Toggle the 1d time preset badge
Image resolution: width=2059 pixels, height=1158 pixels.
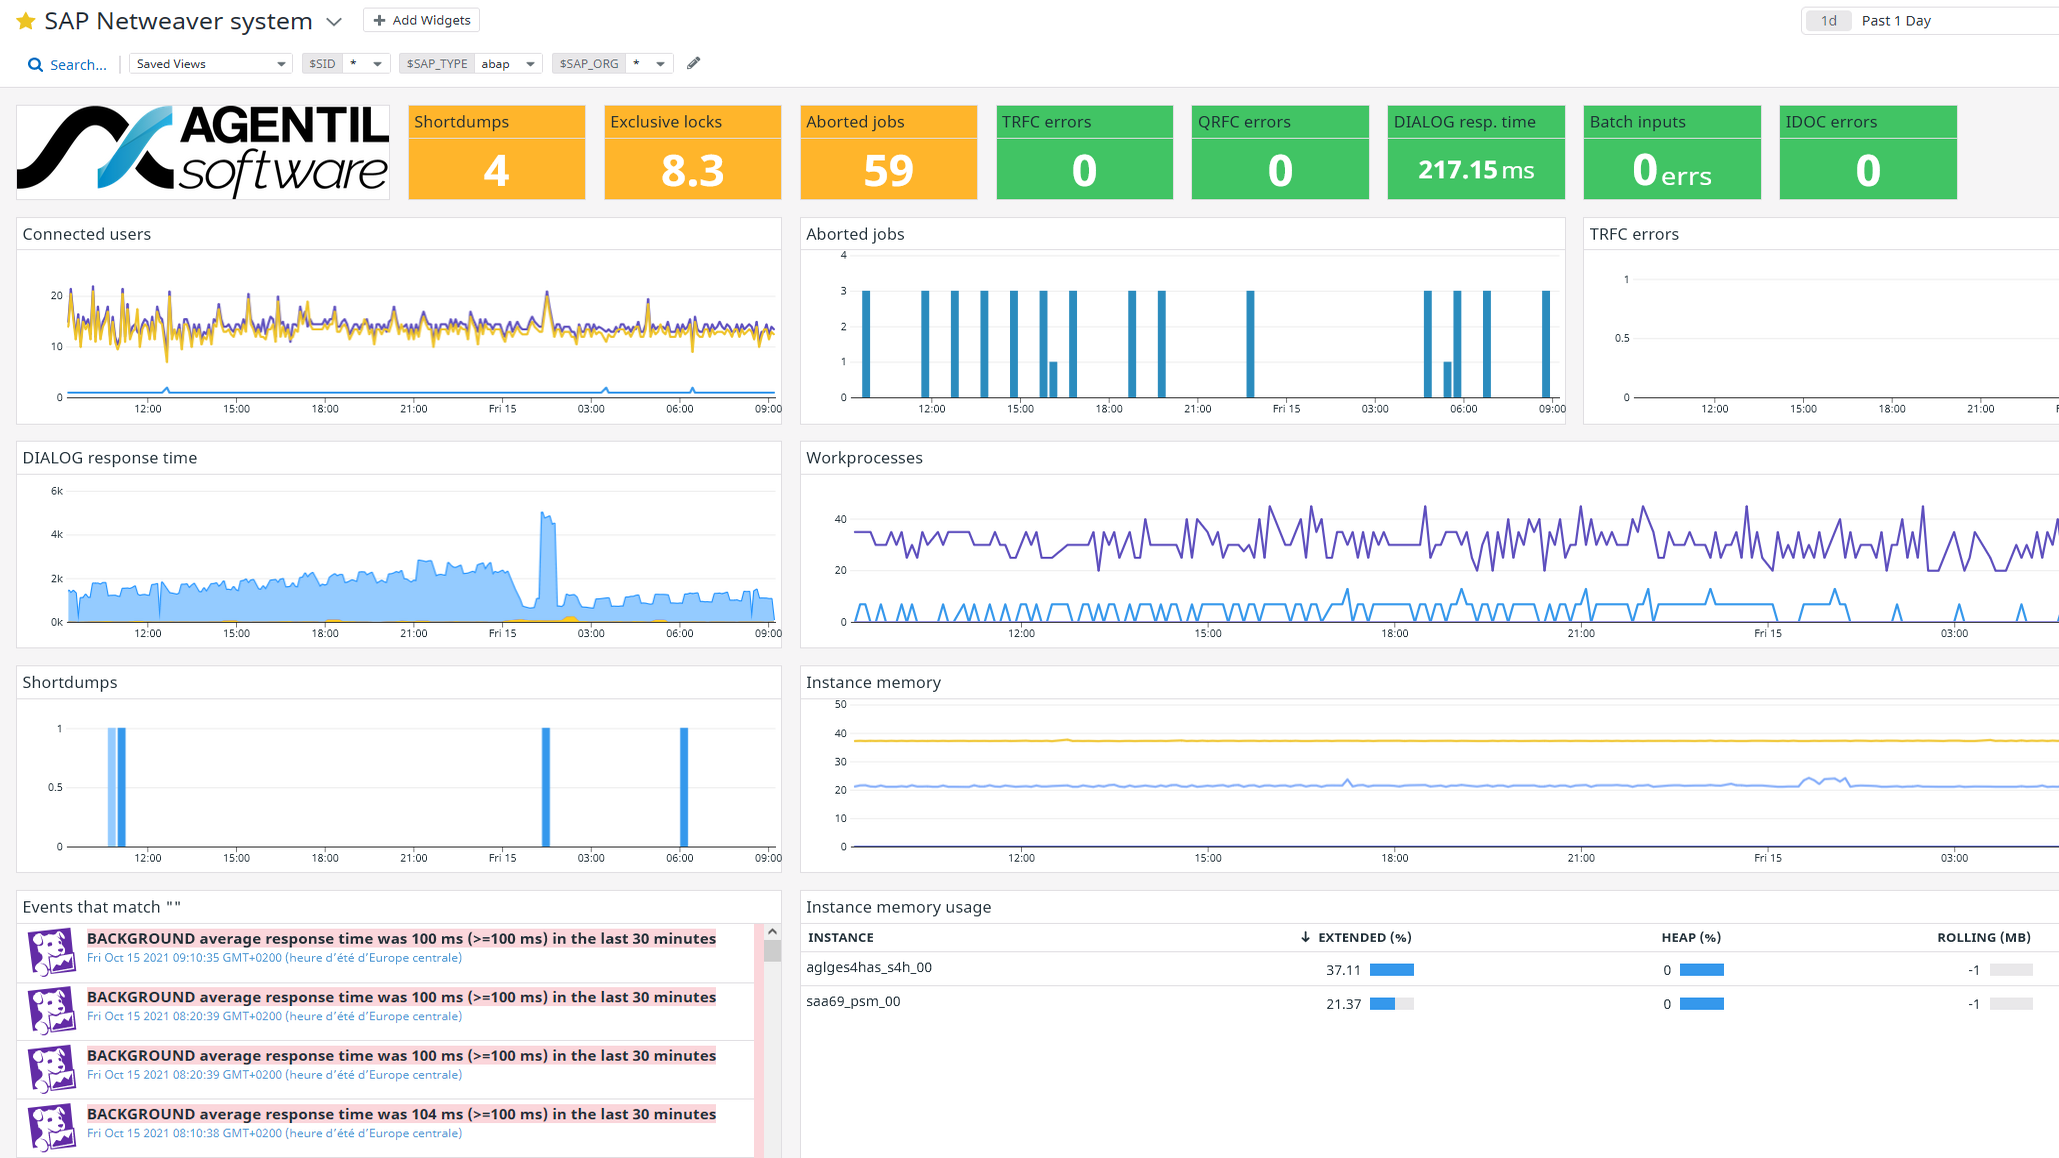pos(1827,20)
